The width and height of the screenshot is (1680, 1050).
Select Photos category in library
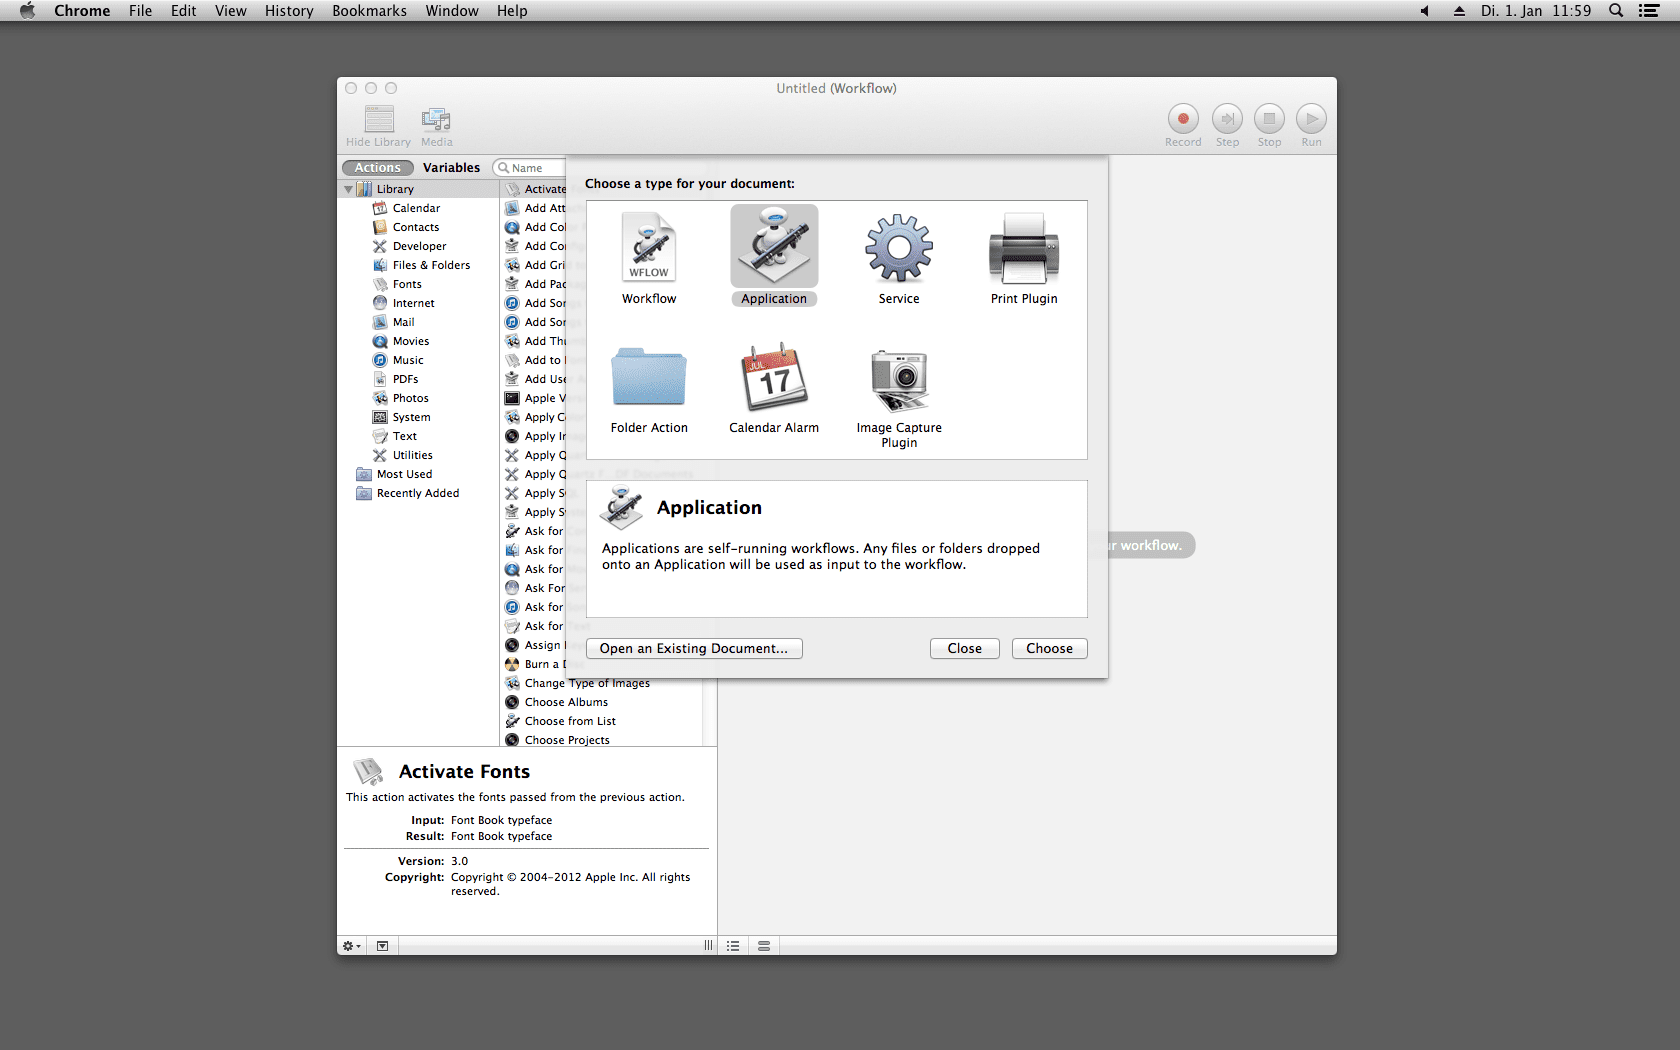pyautogui.click(x=418, y=398)
